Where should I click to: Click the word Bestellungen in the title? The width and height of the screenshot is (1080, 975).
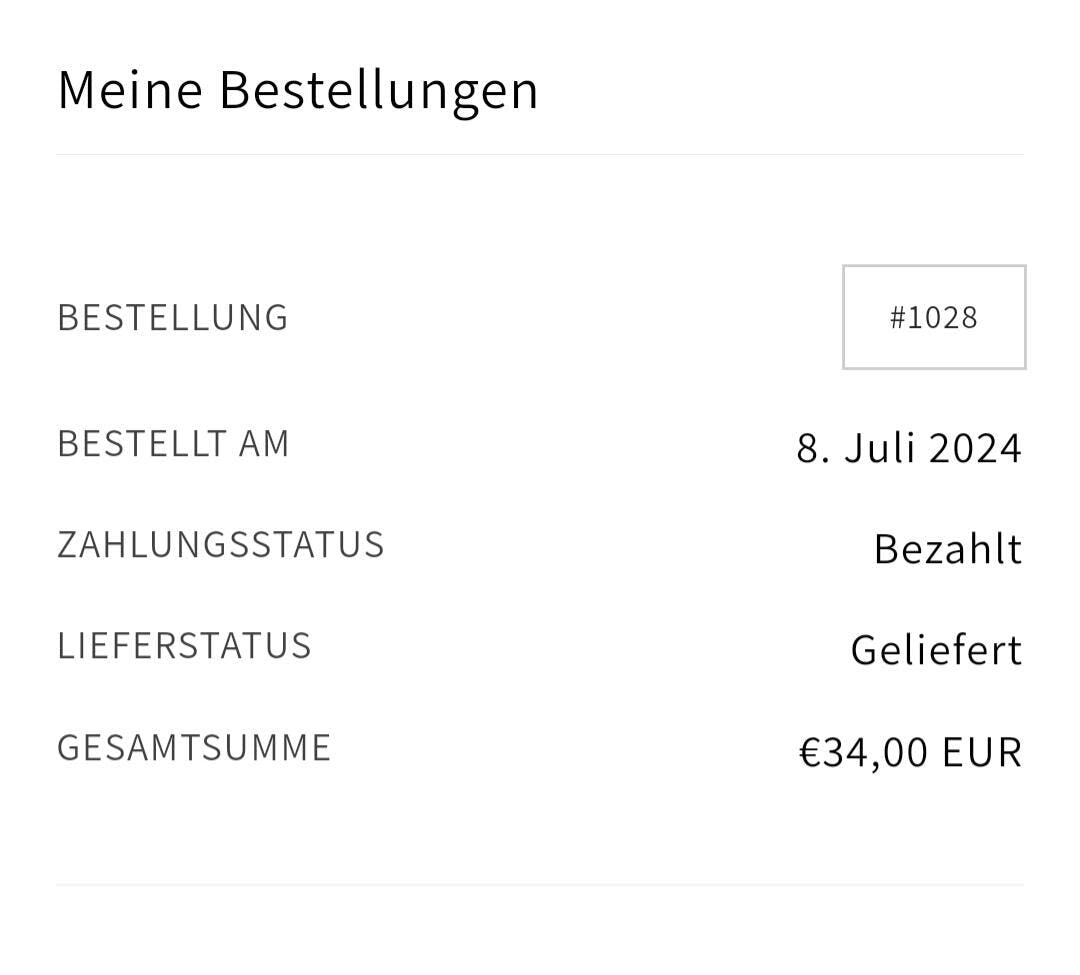click(378, 89)
